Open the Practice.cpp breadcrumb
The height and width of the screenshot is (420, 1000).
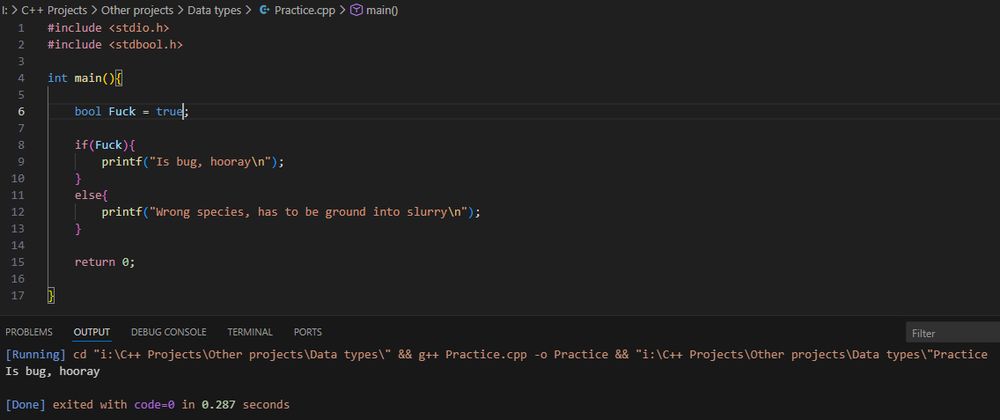click(x=304, y=10)
